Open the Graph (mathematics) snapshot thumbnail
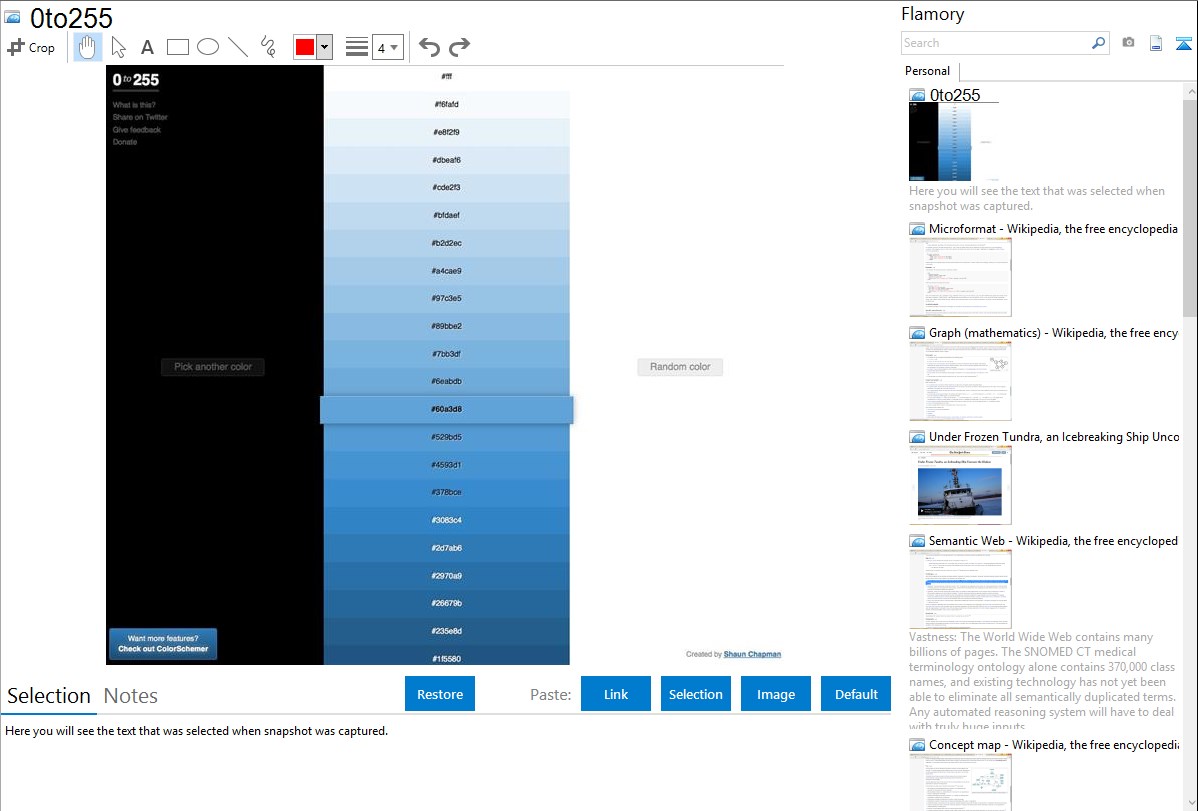 (x=960, y=381)
